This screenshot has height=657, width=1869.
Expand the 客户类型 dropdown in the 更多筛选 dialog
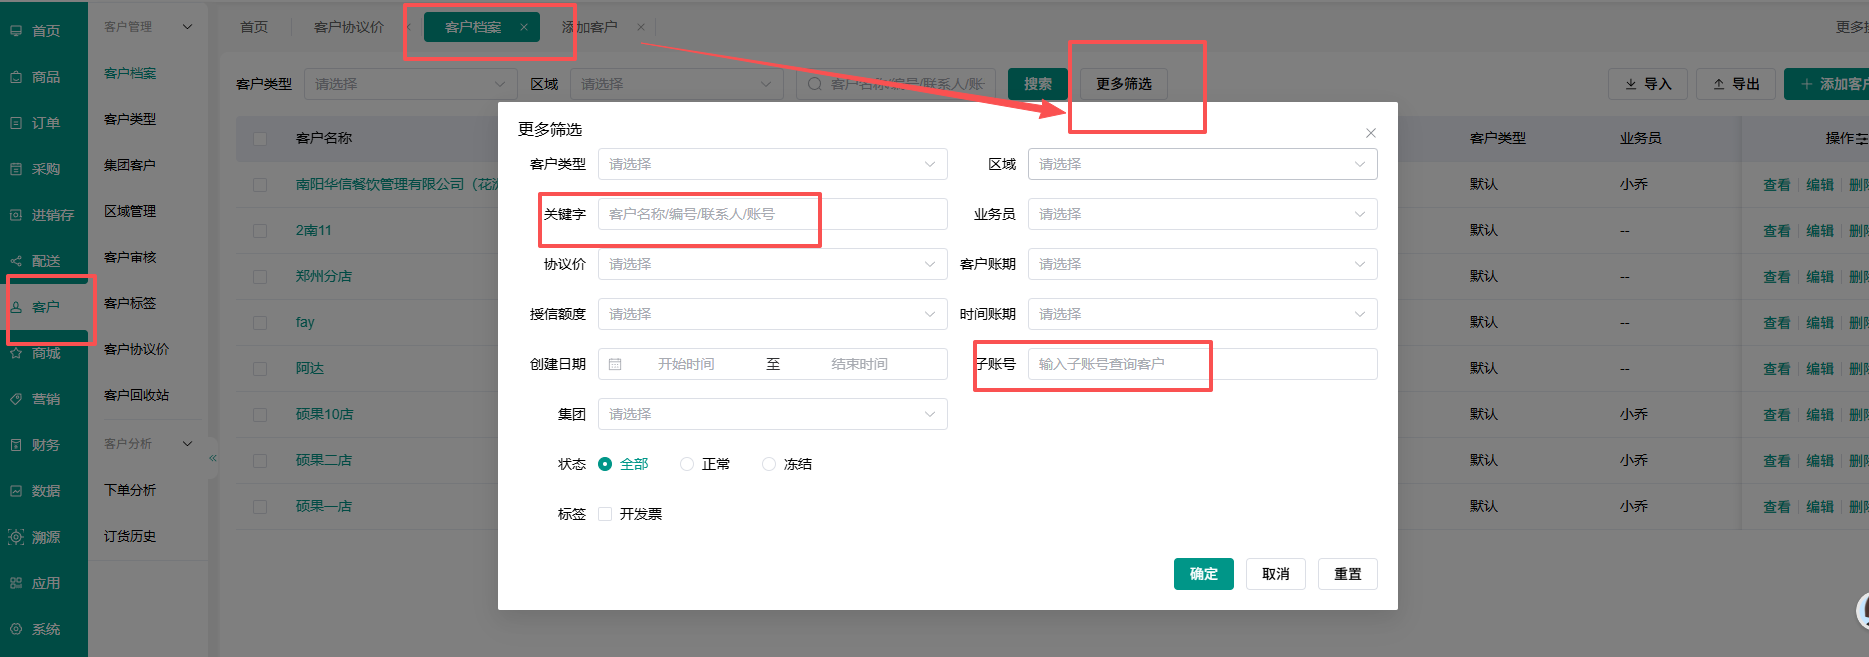click(x=773, y=164)
